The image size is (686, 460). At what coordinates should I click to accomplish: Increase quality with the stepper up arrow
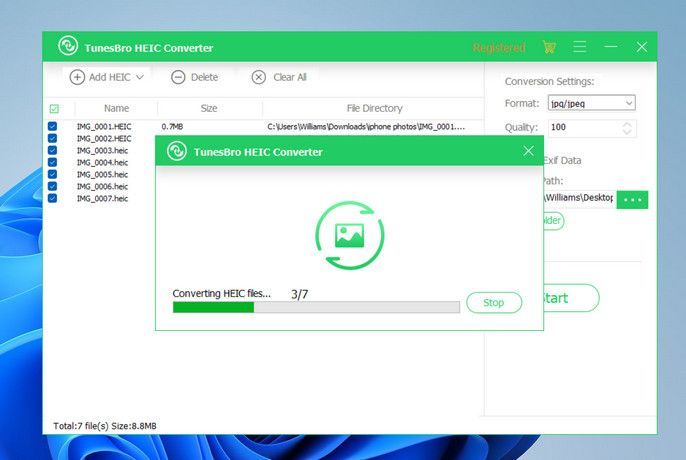[627, 124]
